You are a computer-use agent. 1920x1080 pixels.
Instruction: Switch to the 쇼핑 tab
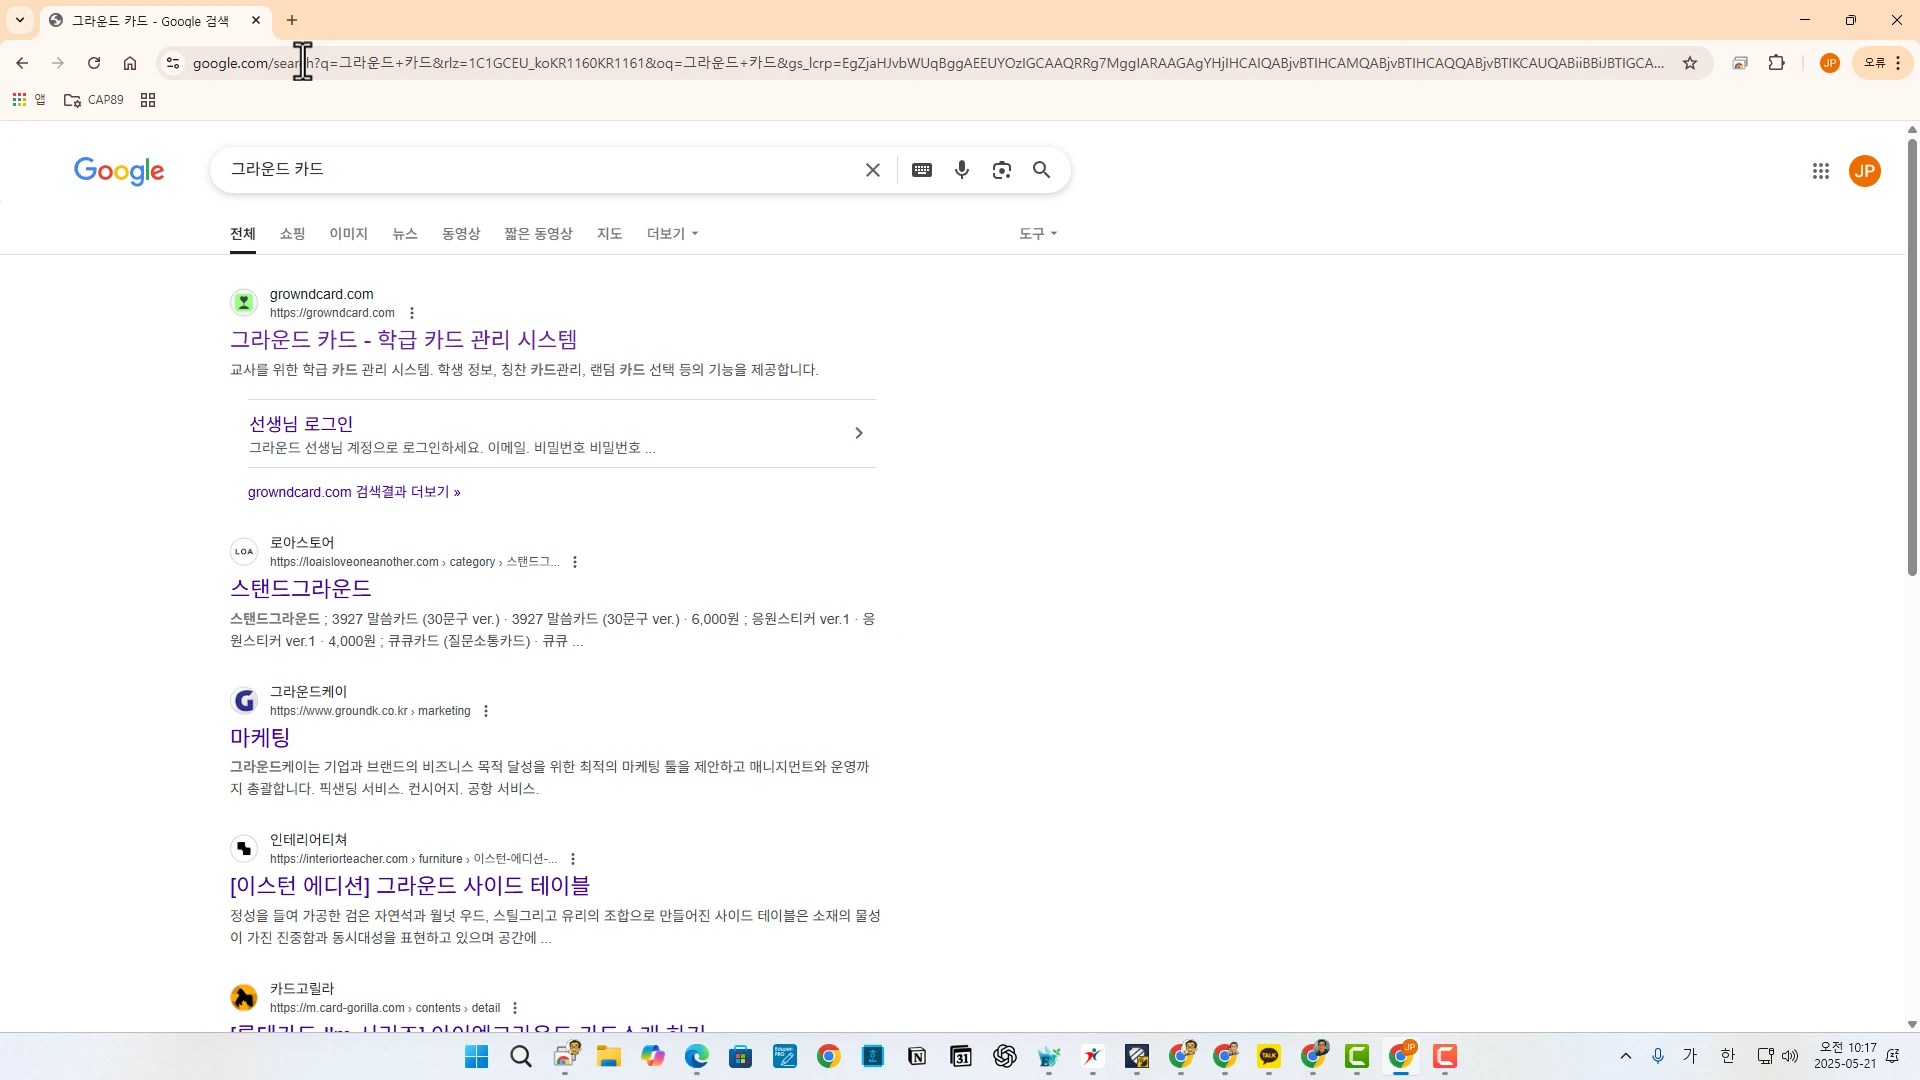click(x=292, y=234)
